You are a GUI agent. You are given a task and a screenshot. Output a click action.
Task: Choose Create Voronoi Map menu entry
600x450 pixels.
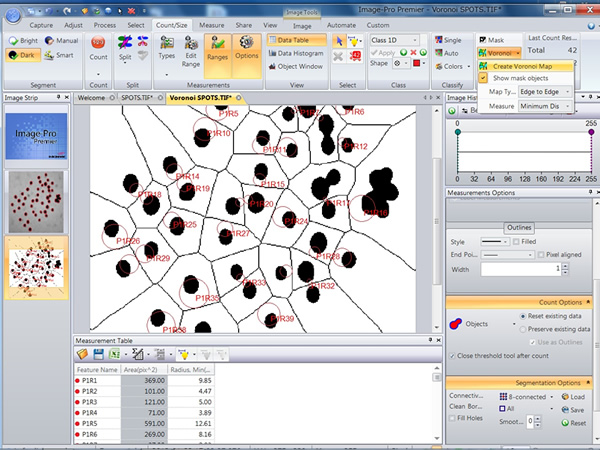pos(525,66)
